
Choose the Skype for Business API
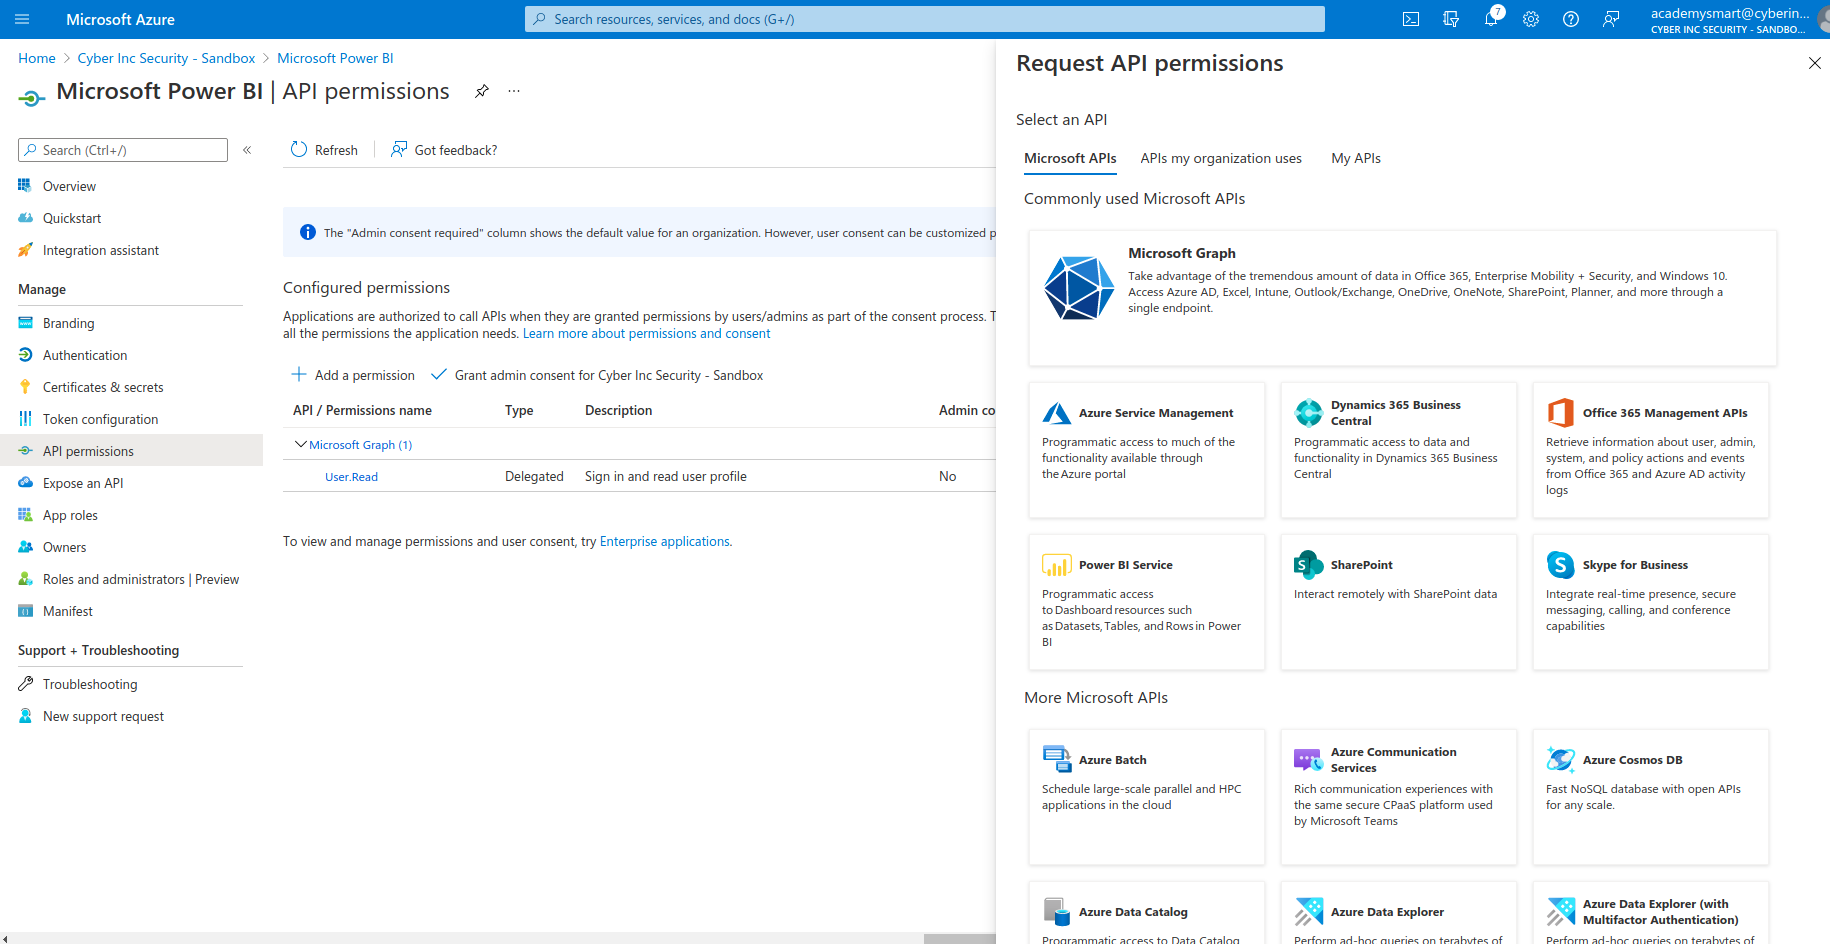[x=1650, y=602]
